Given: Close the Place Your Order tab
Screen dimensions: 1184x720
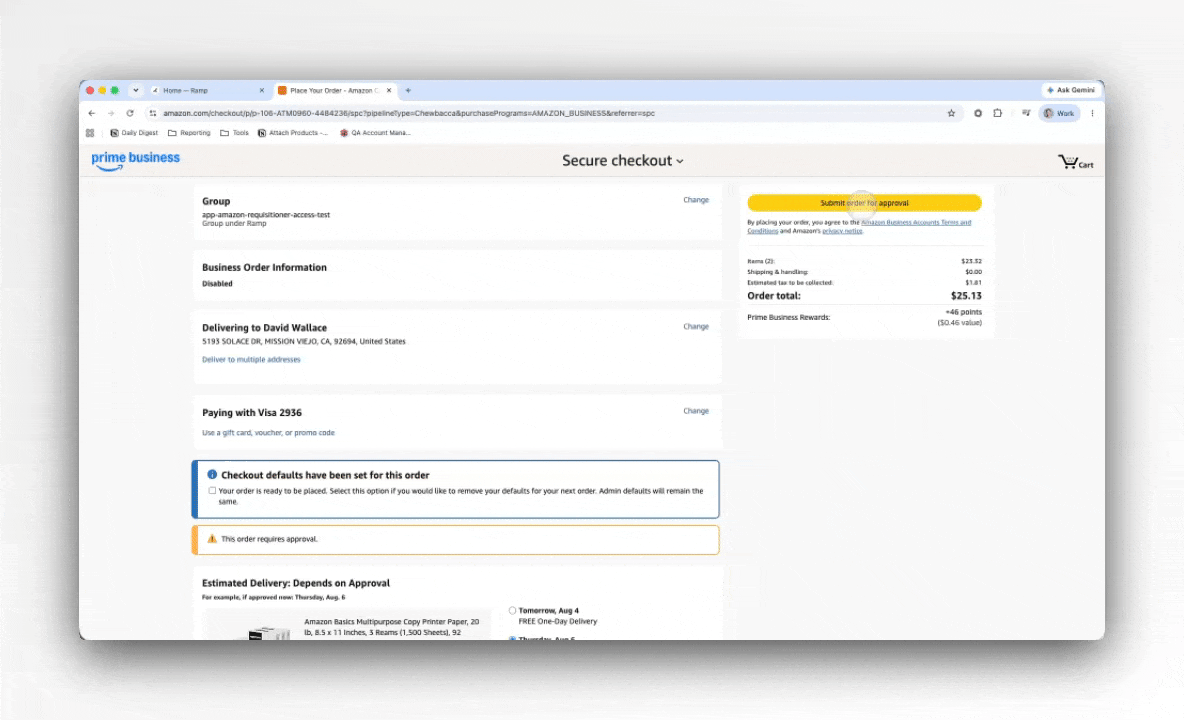Looking at the screenshot, I should click(x=389, y=91).
